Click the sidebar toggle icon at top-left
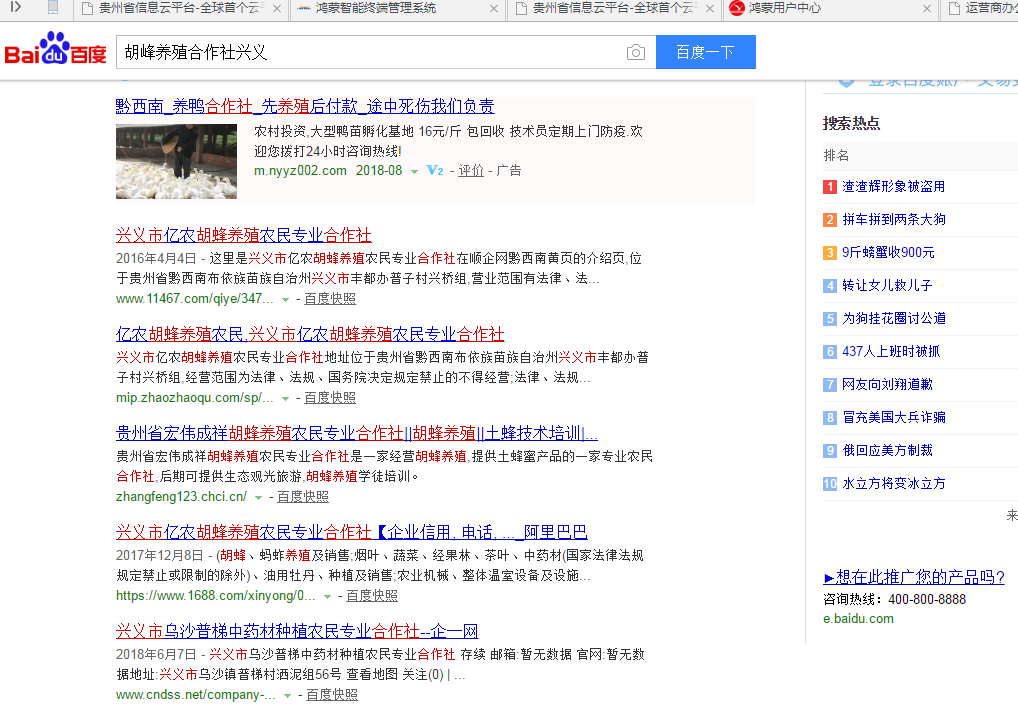Viewport: 1018px width, 716px height. coord(16,8)
